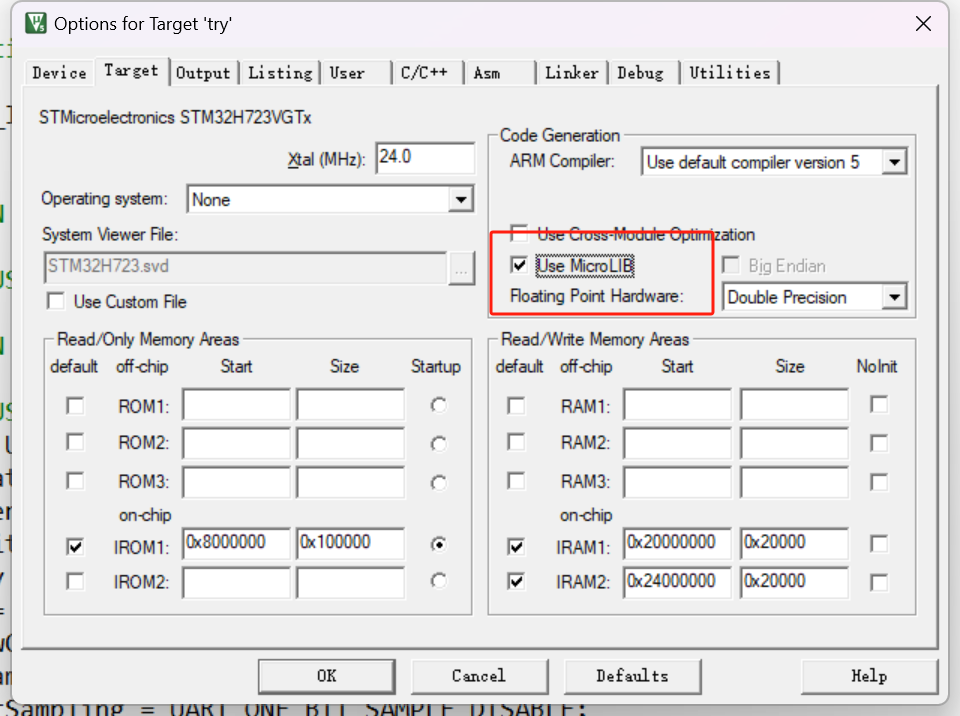Image resolution: width=960 pixels, height=716 pixels.
Task: Go to the Linker tab
Action: point(572,73)
